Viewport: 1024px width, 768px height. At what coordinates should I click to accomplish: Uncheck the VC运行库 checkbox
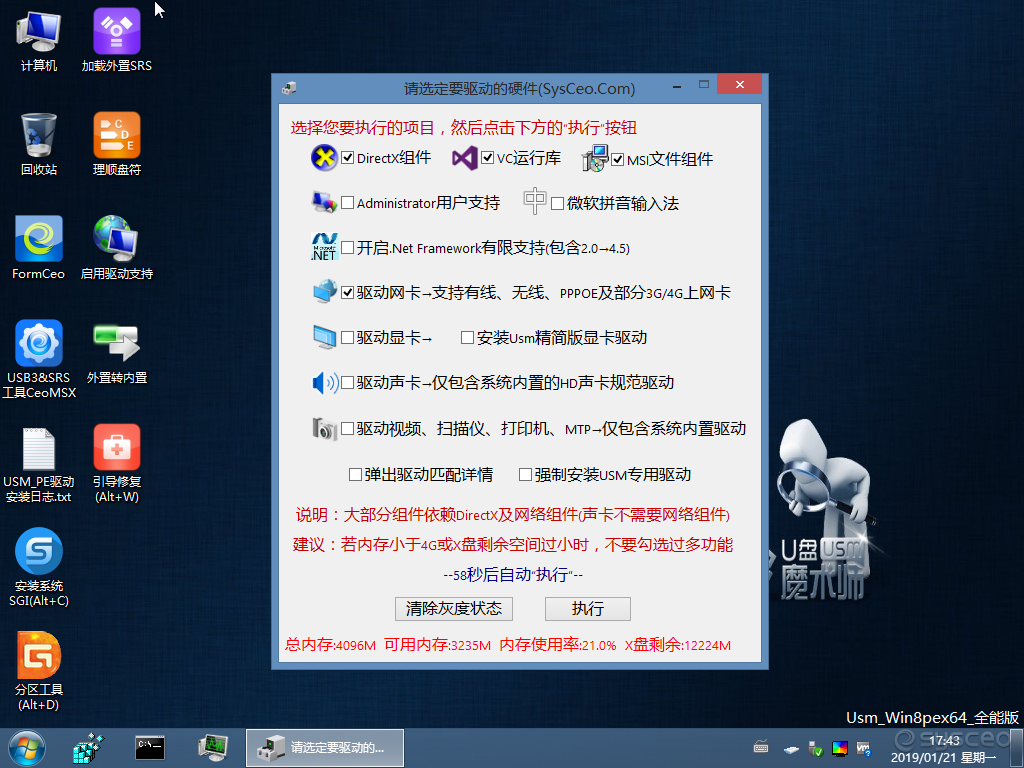(487, 157)
